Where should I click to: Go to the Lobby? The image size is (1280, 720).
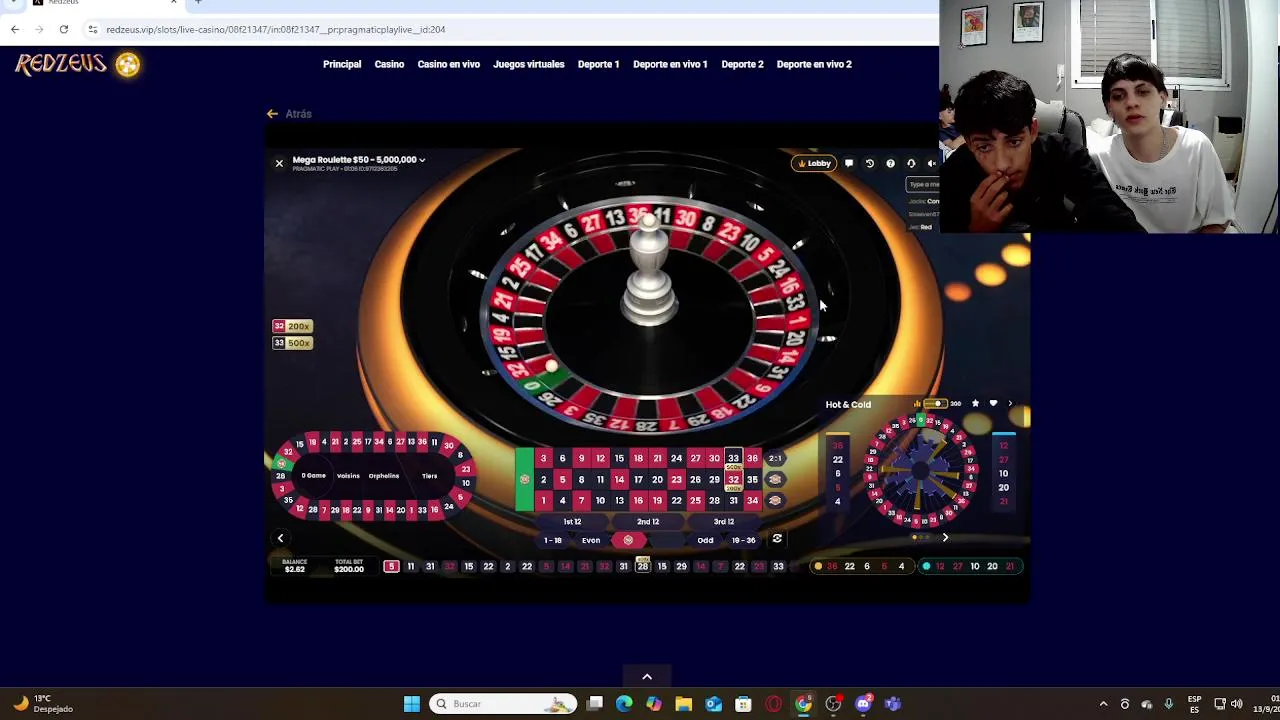point(814,163)
